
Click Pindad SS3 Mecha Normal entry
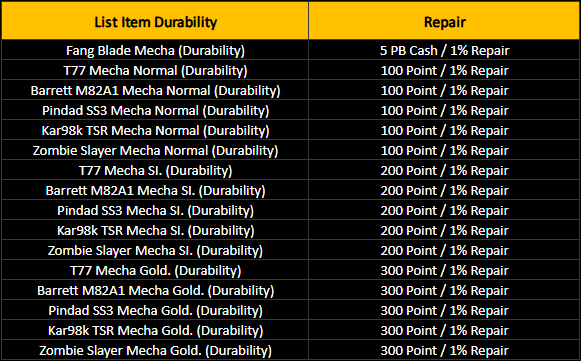tap(155, 110)
